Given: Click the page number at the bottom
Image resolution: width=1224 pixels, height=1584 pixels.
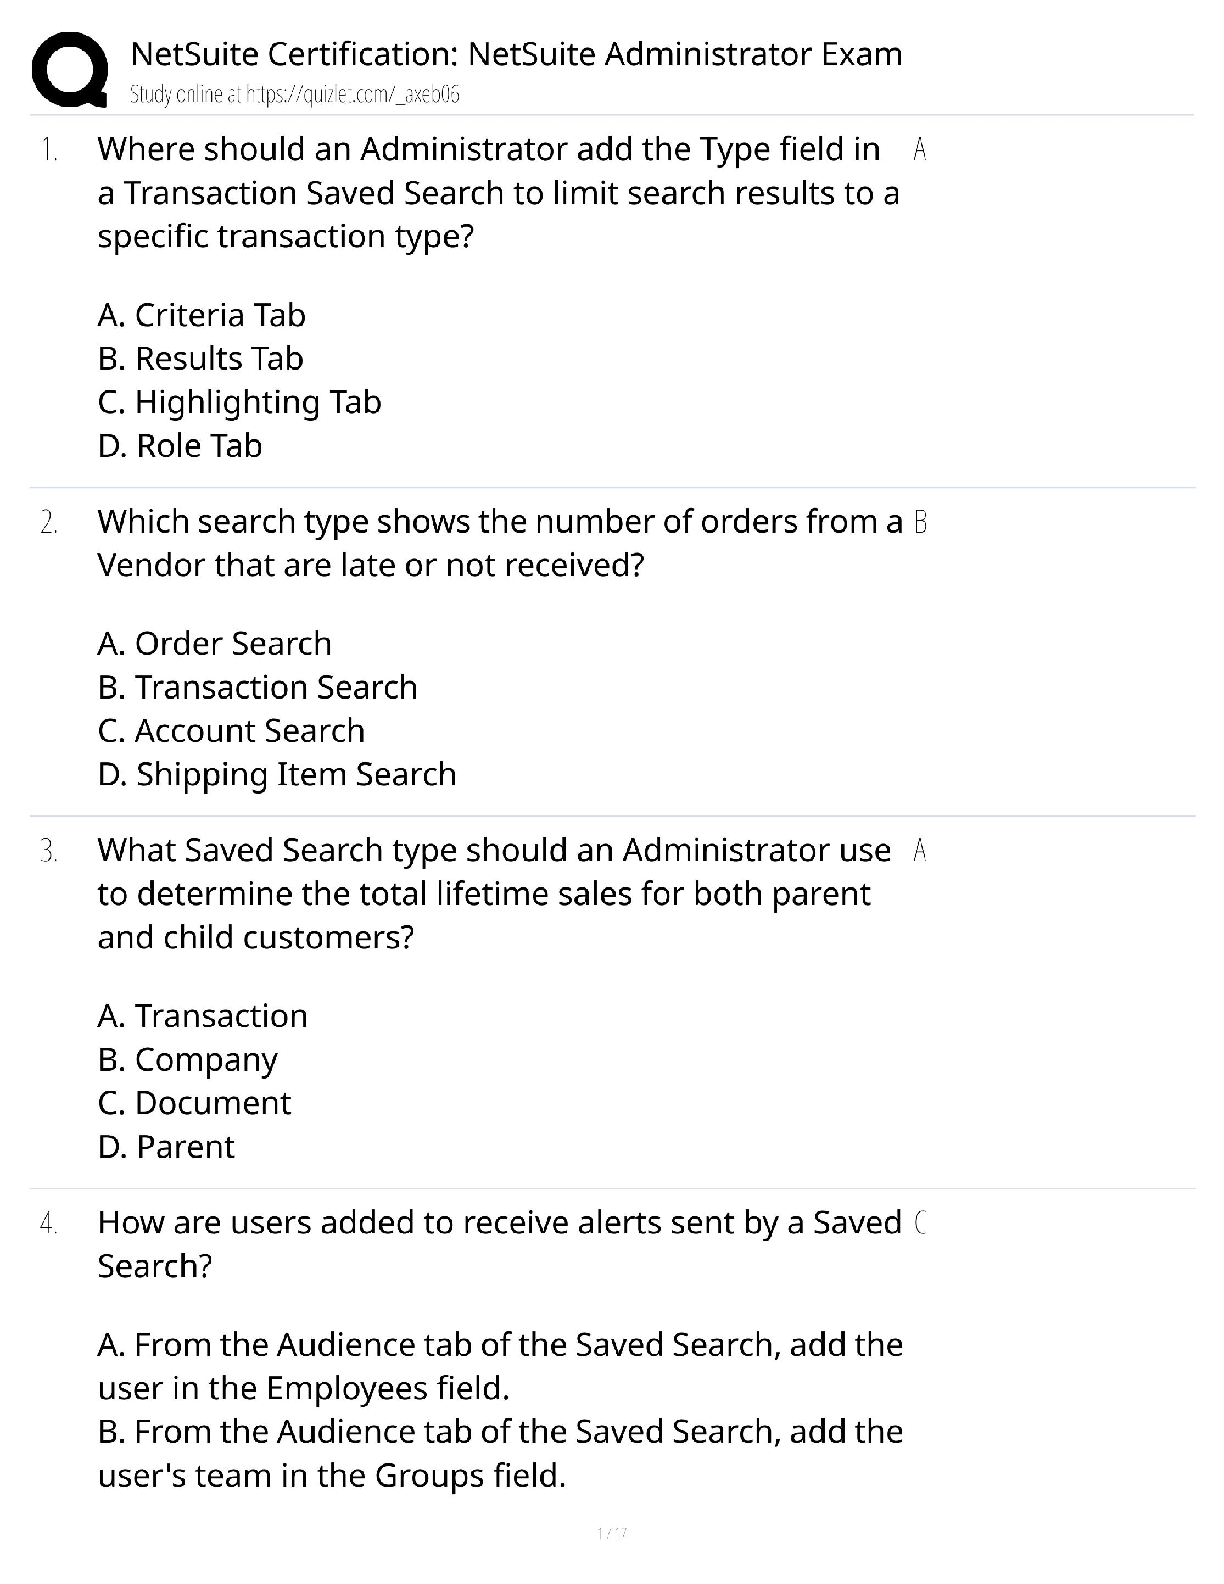Looking at the screenshot, I should point(611,1533).
